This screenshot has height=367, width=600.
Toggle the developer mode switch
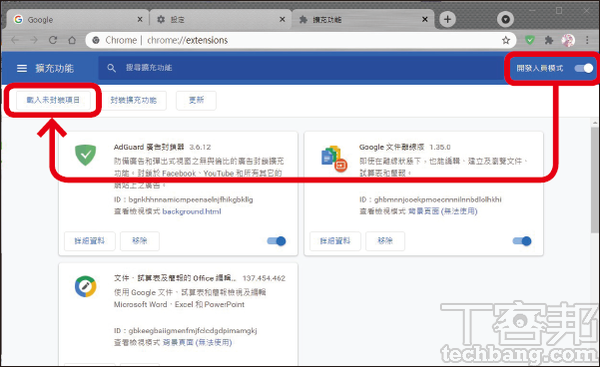coord(584,68)
